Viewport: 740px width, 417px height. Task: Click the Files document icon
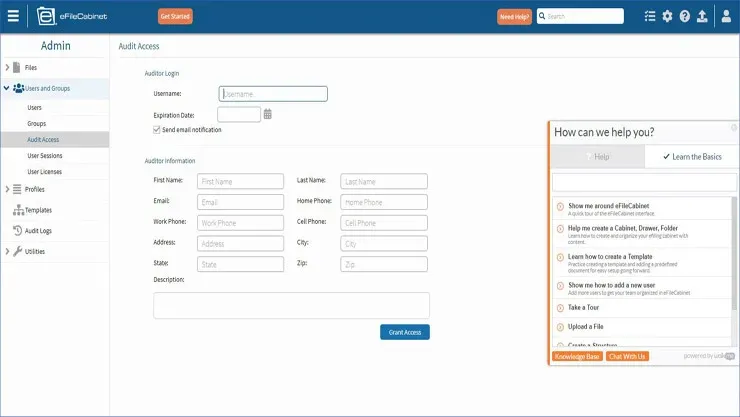coord(17,67)
